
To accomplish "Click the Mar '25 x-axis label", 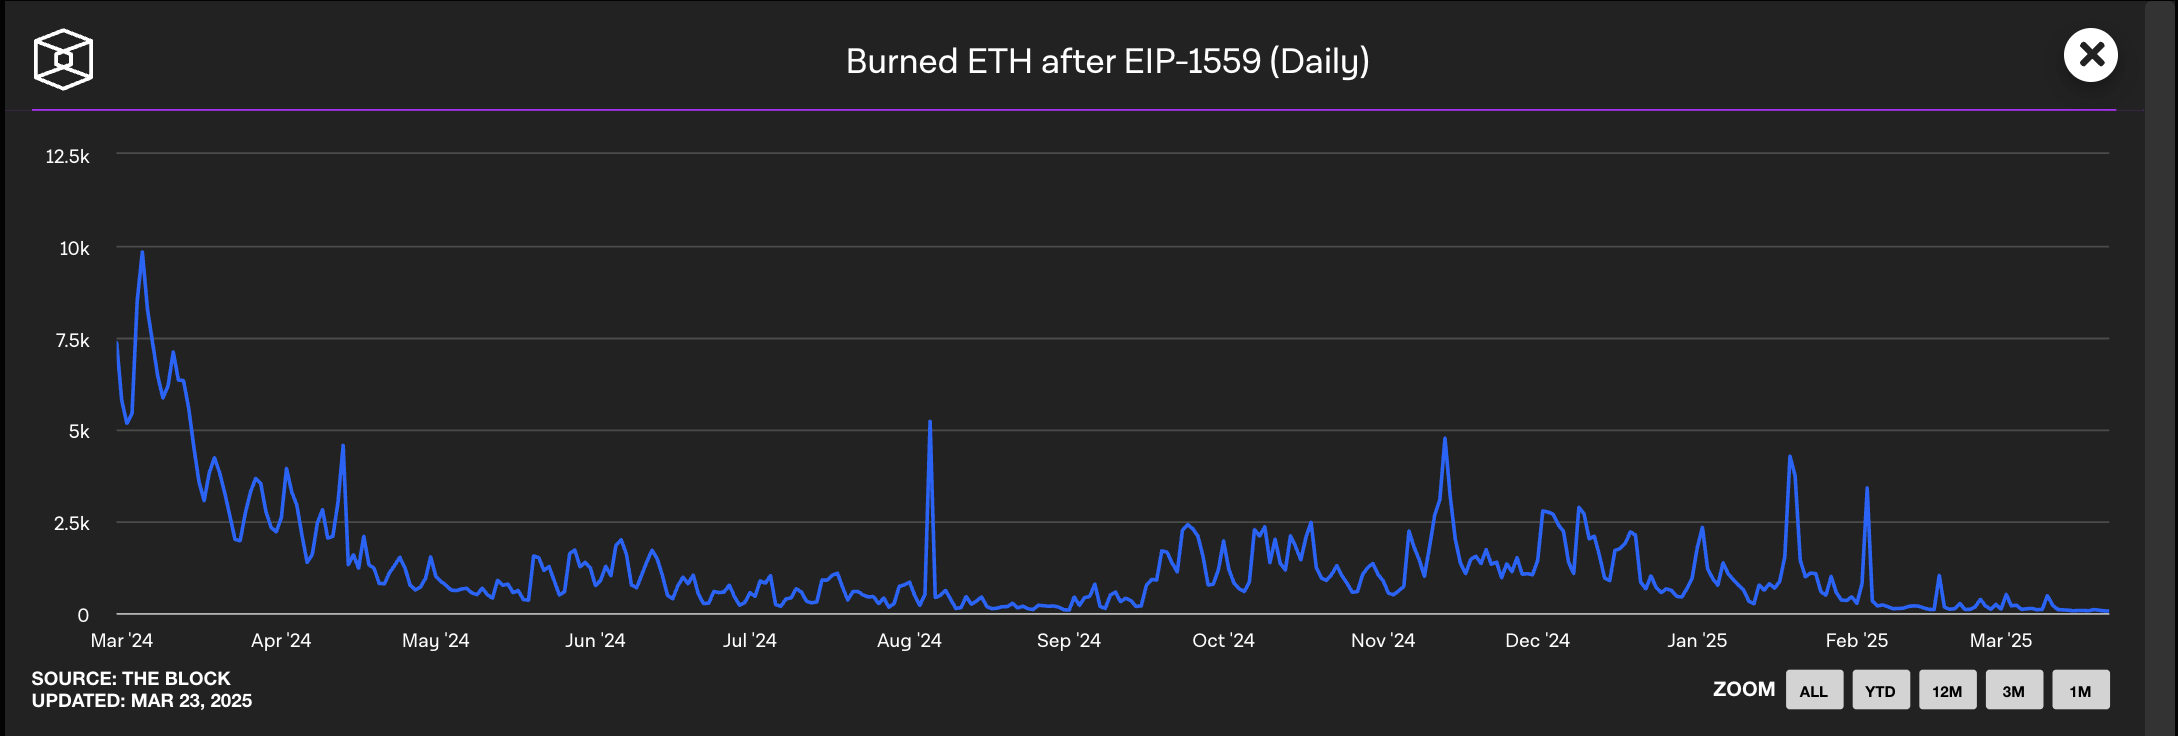I will click(2001, 640).
